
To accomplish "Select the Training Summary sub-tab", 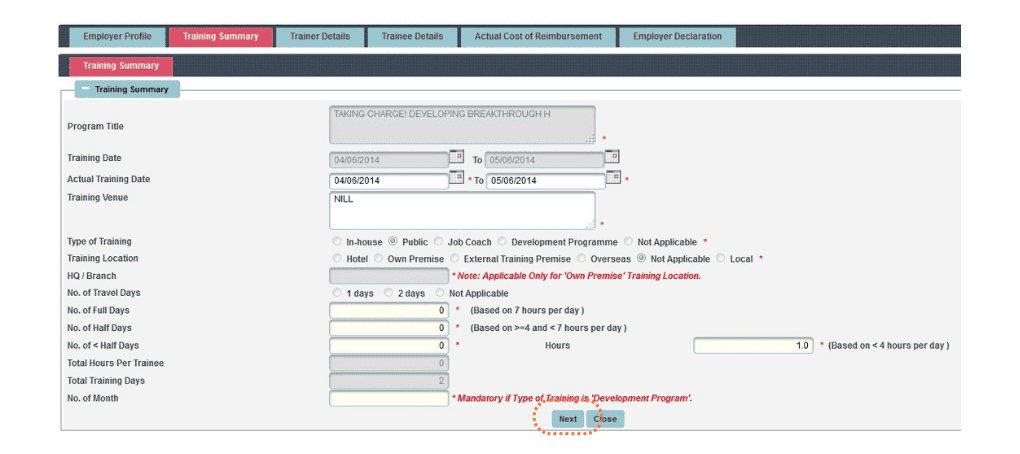I will pos(121,66).
